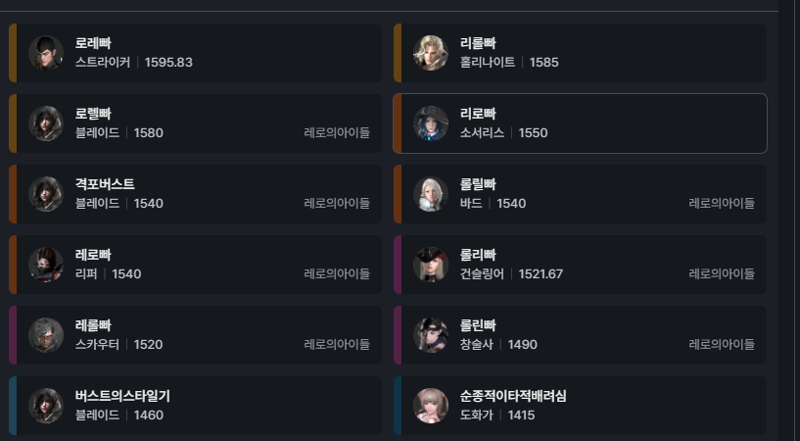Viewport: 800px width, 441px height.
Task: Click the 순종적이타적배려심 character name
Action: (513, 396)
